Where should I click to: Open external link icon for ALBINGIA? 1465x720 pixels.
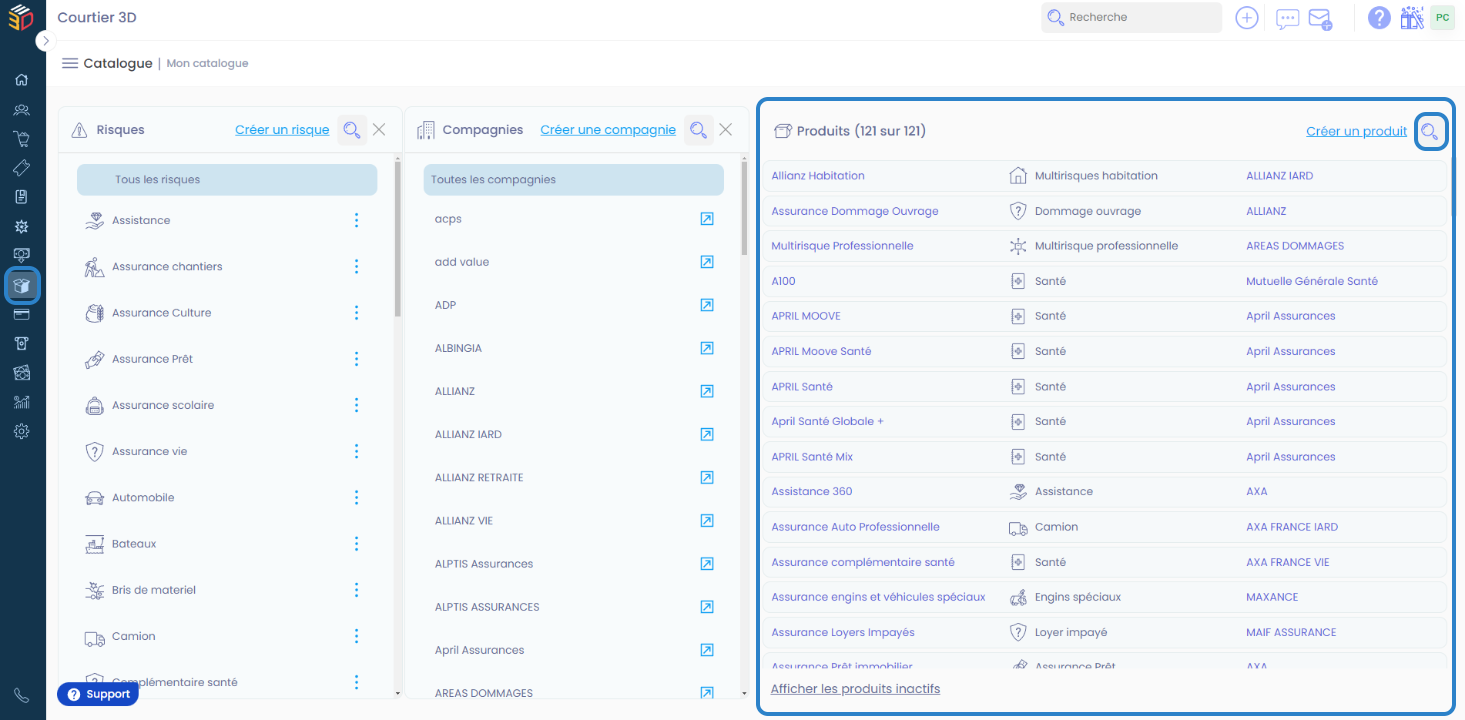(707, 348)
